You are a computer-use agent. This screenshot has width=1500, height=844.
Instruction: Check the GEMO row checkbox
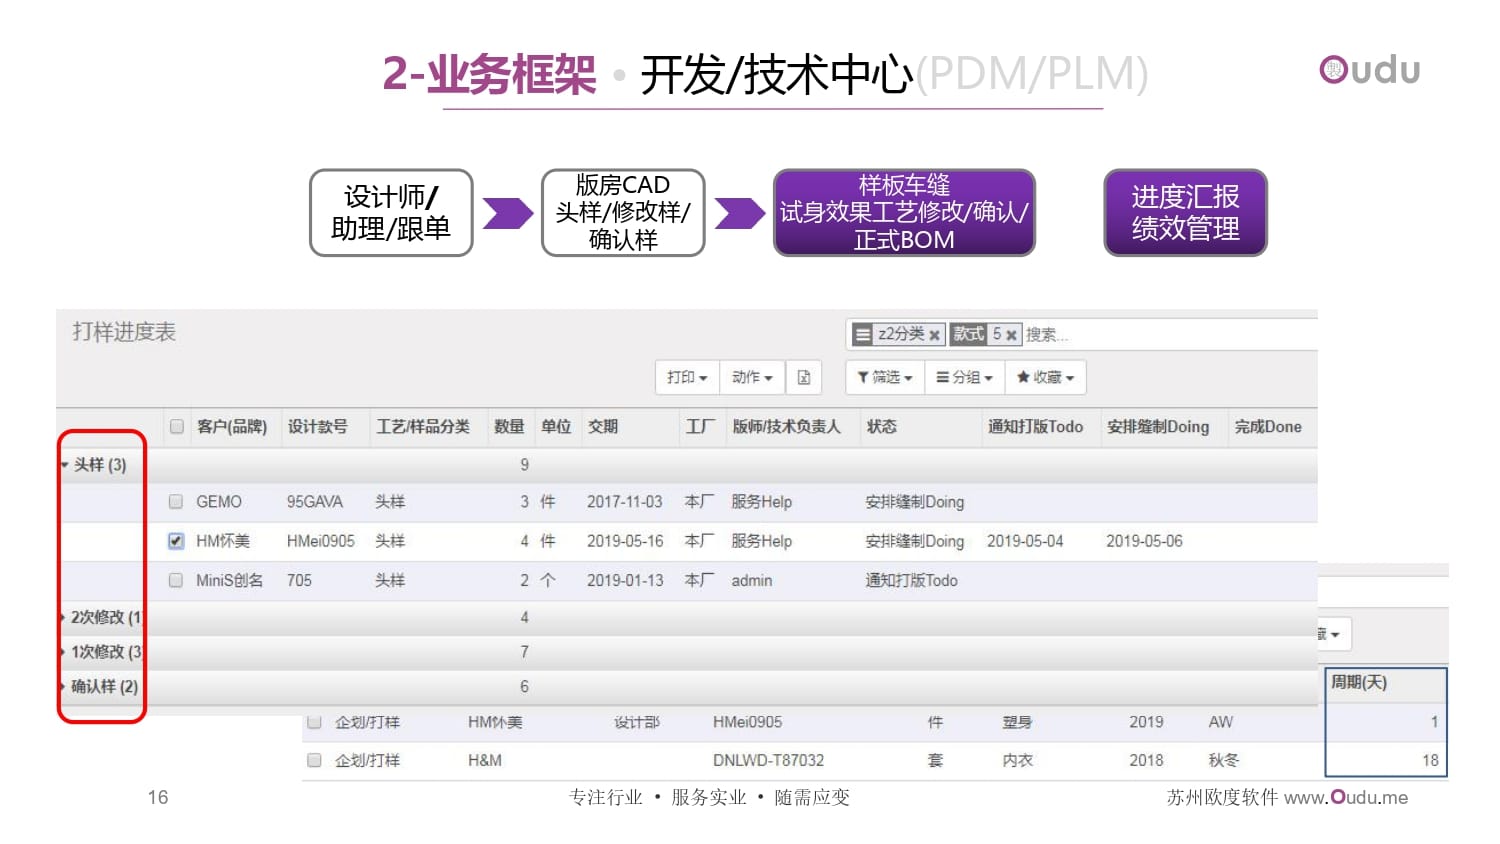tap(176, 501)
